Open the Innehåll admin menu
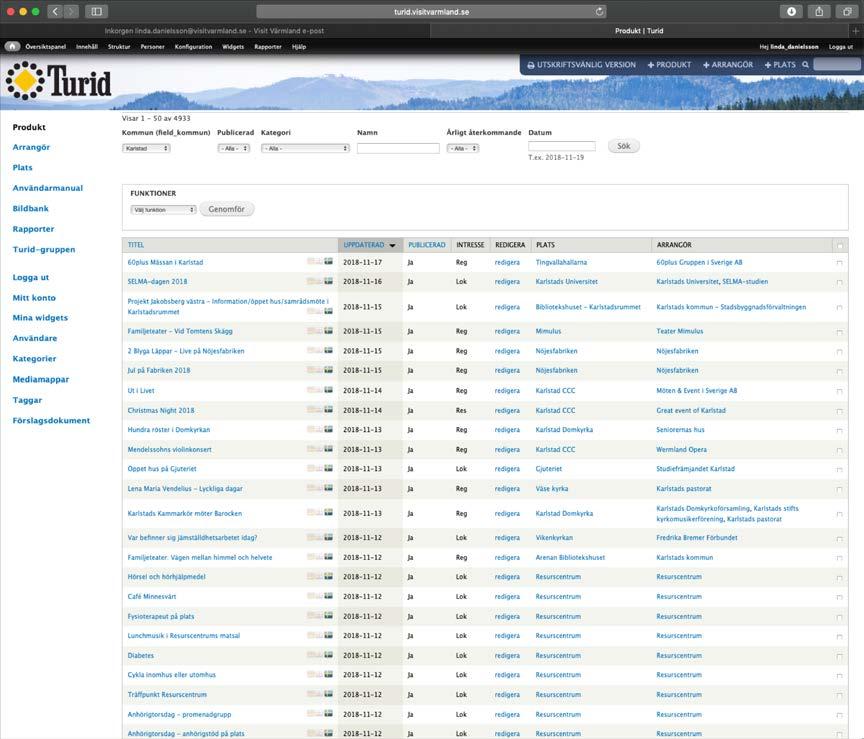Screen dimensions: 864x739 tap(87, 47)
